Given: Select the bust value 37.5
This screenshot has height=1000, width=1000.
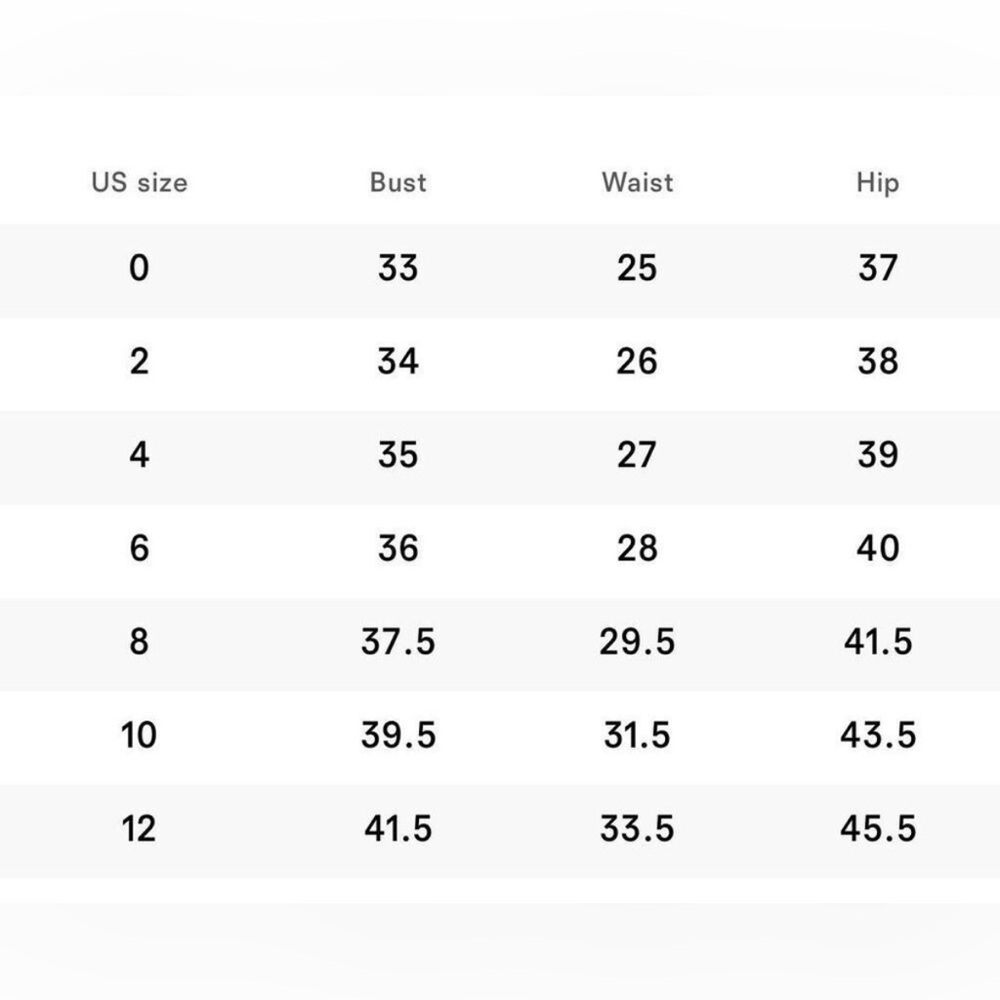Looking at the screenshot, I should point(398,642).
